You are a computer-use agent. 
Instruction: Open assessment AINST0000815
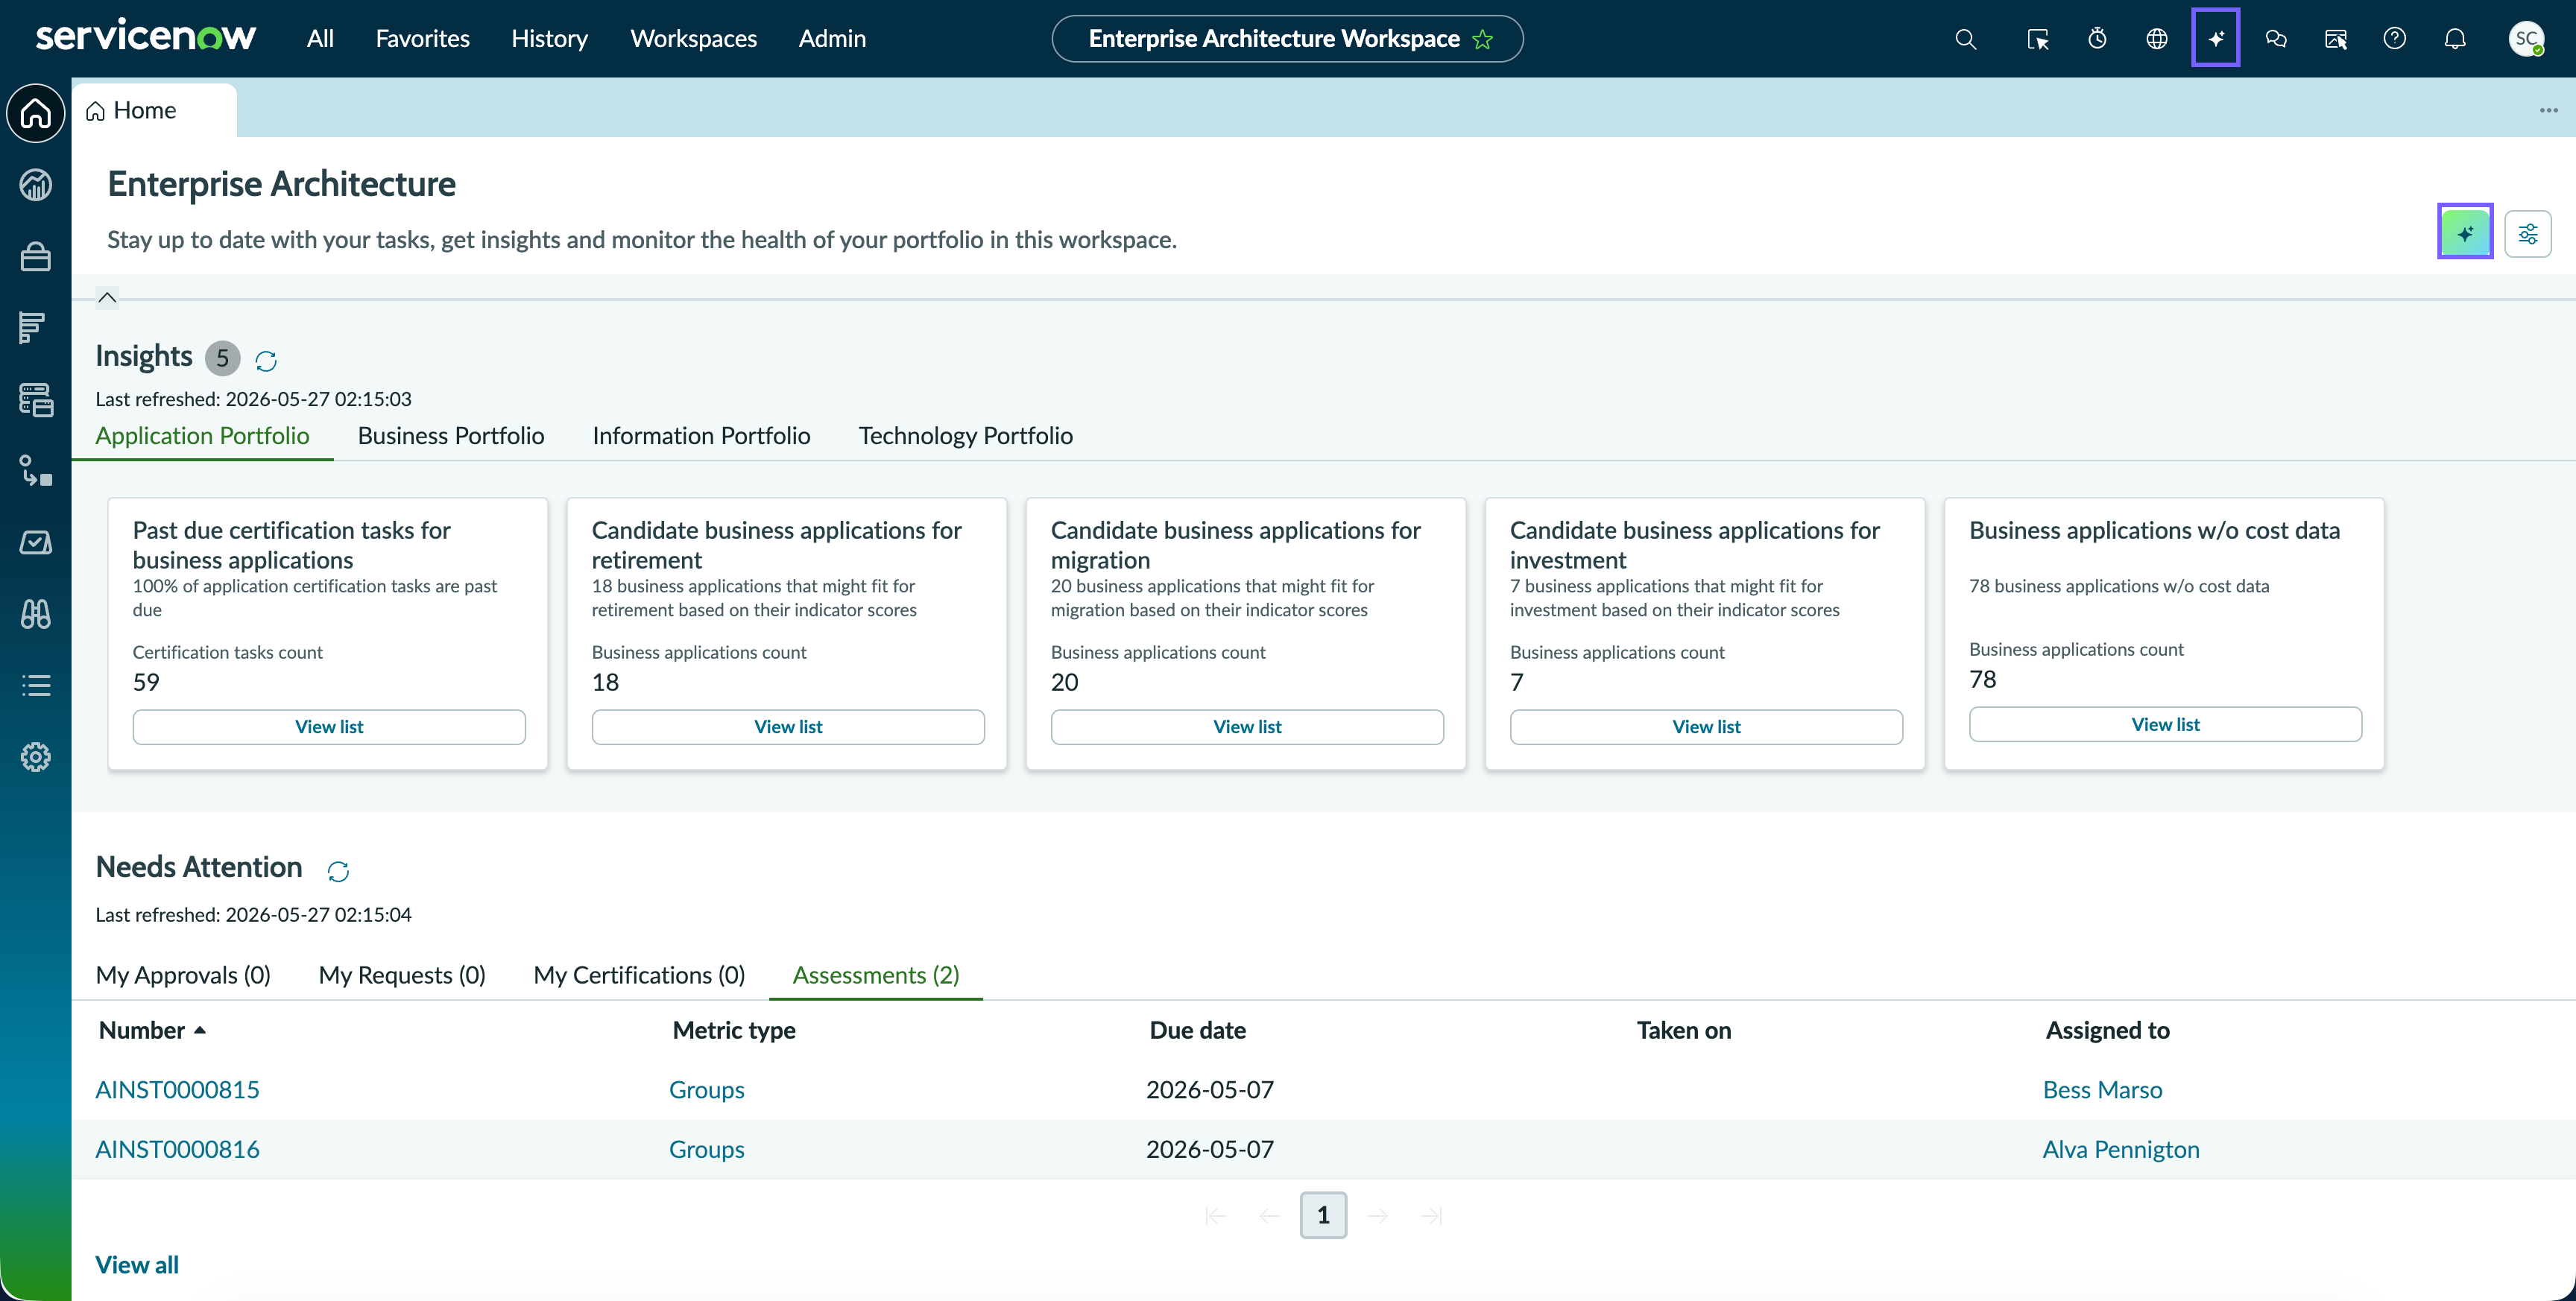click(x=177, y=1090)
